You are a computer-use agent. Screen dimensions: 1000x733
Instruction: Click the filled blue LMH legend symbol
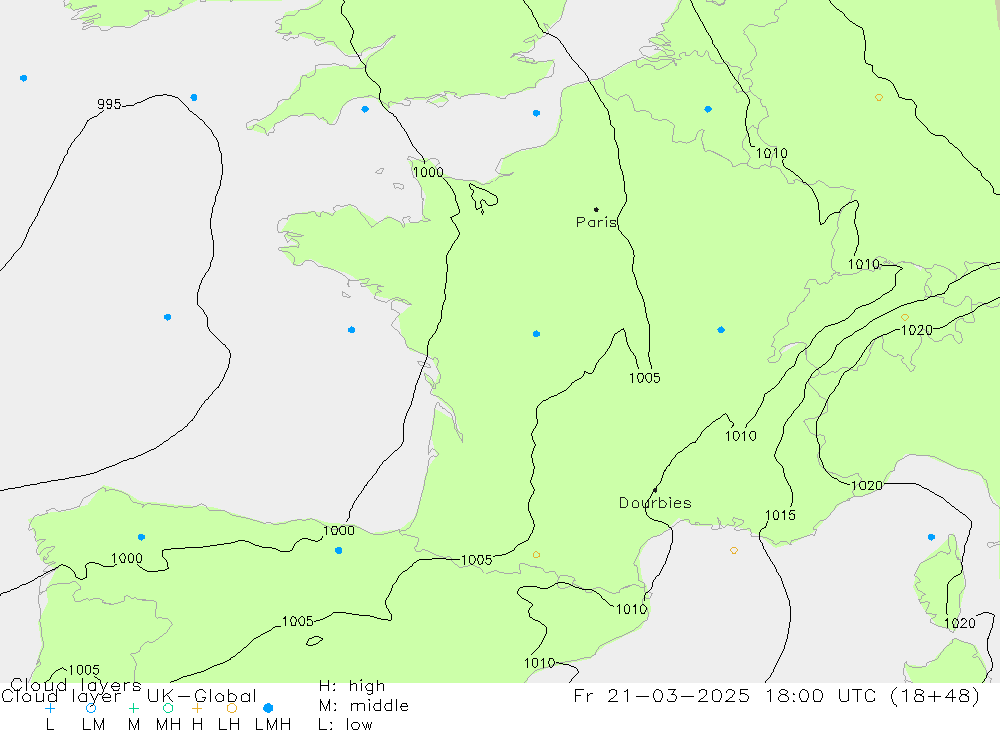[268, 708]
